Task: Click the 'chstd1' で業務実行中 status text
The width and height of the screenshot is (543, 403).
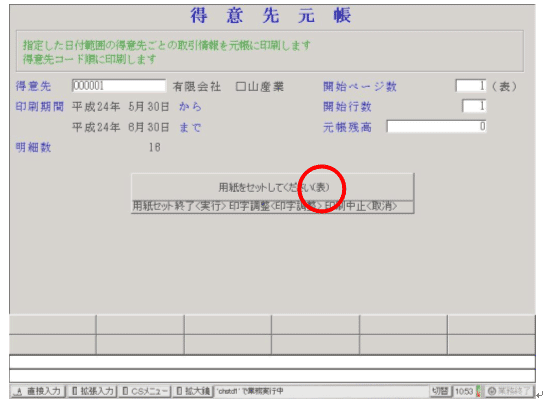Action: pyautogui.click(x=250, y=391)
